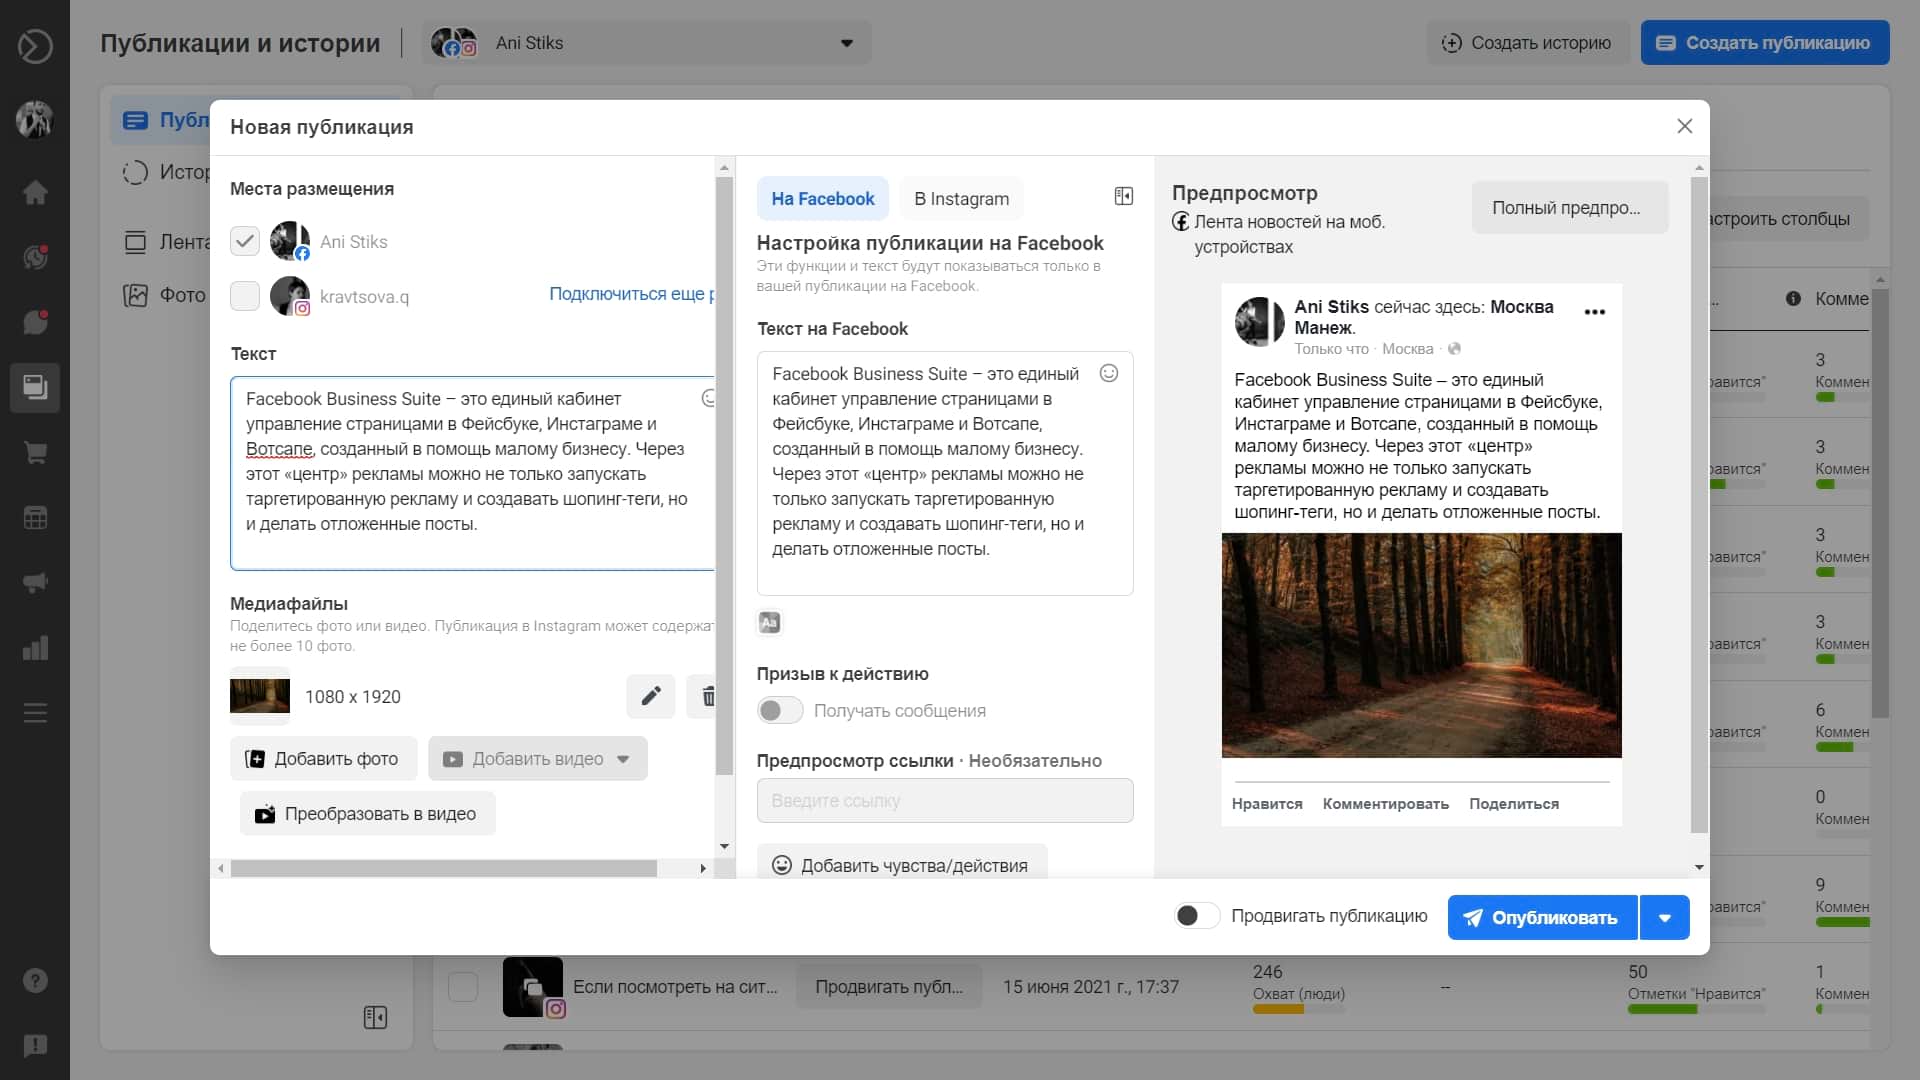
Task: Switch to the В Instagram tab
Action: click(x=961, y=199)
